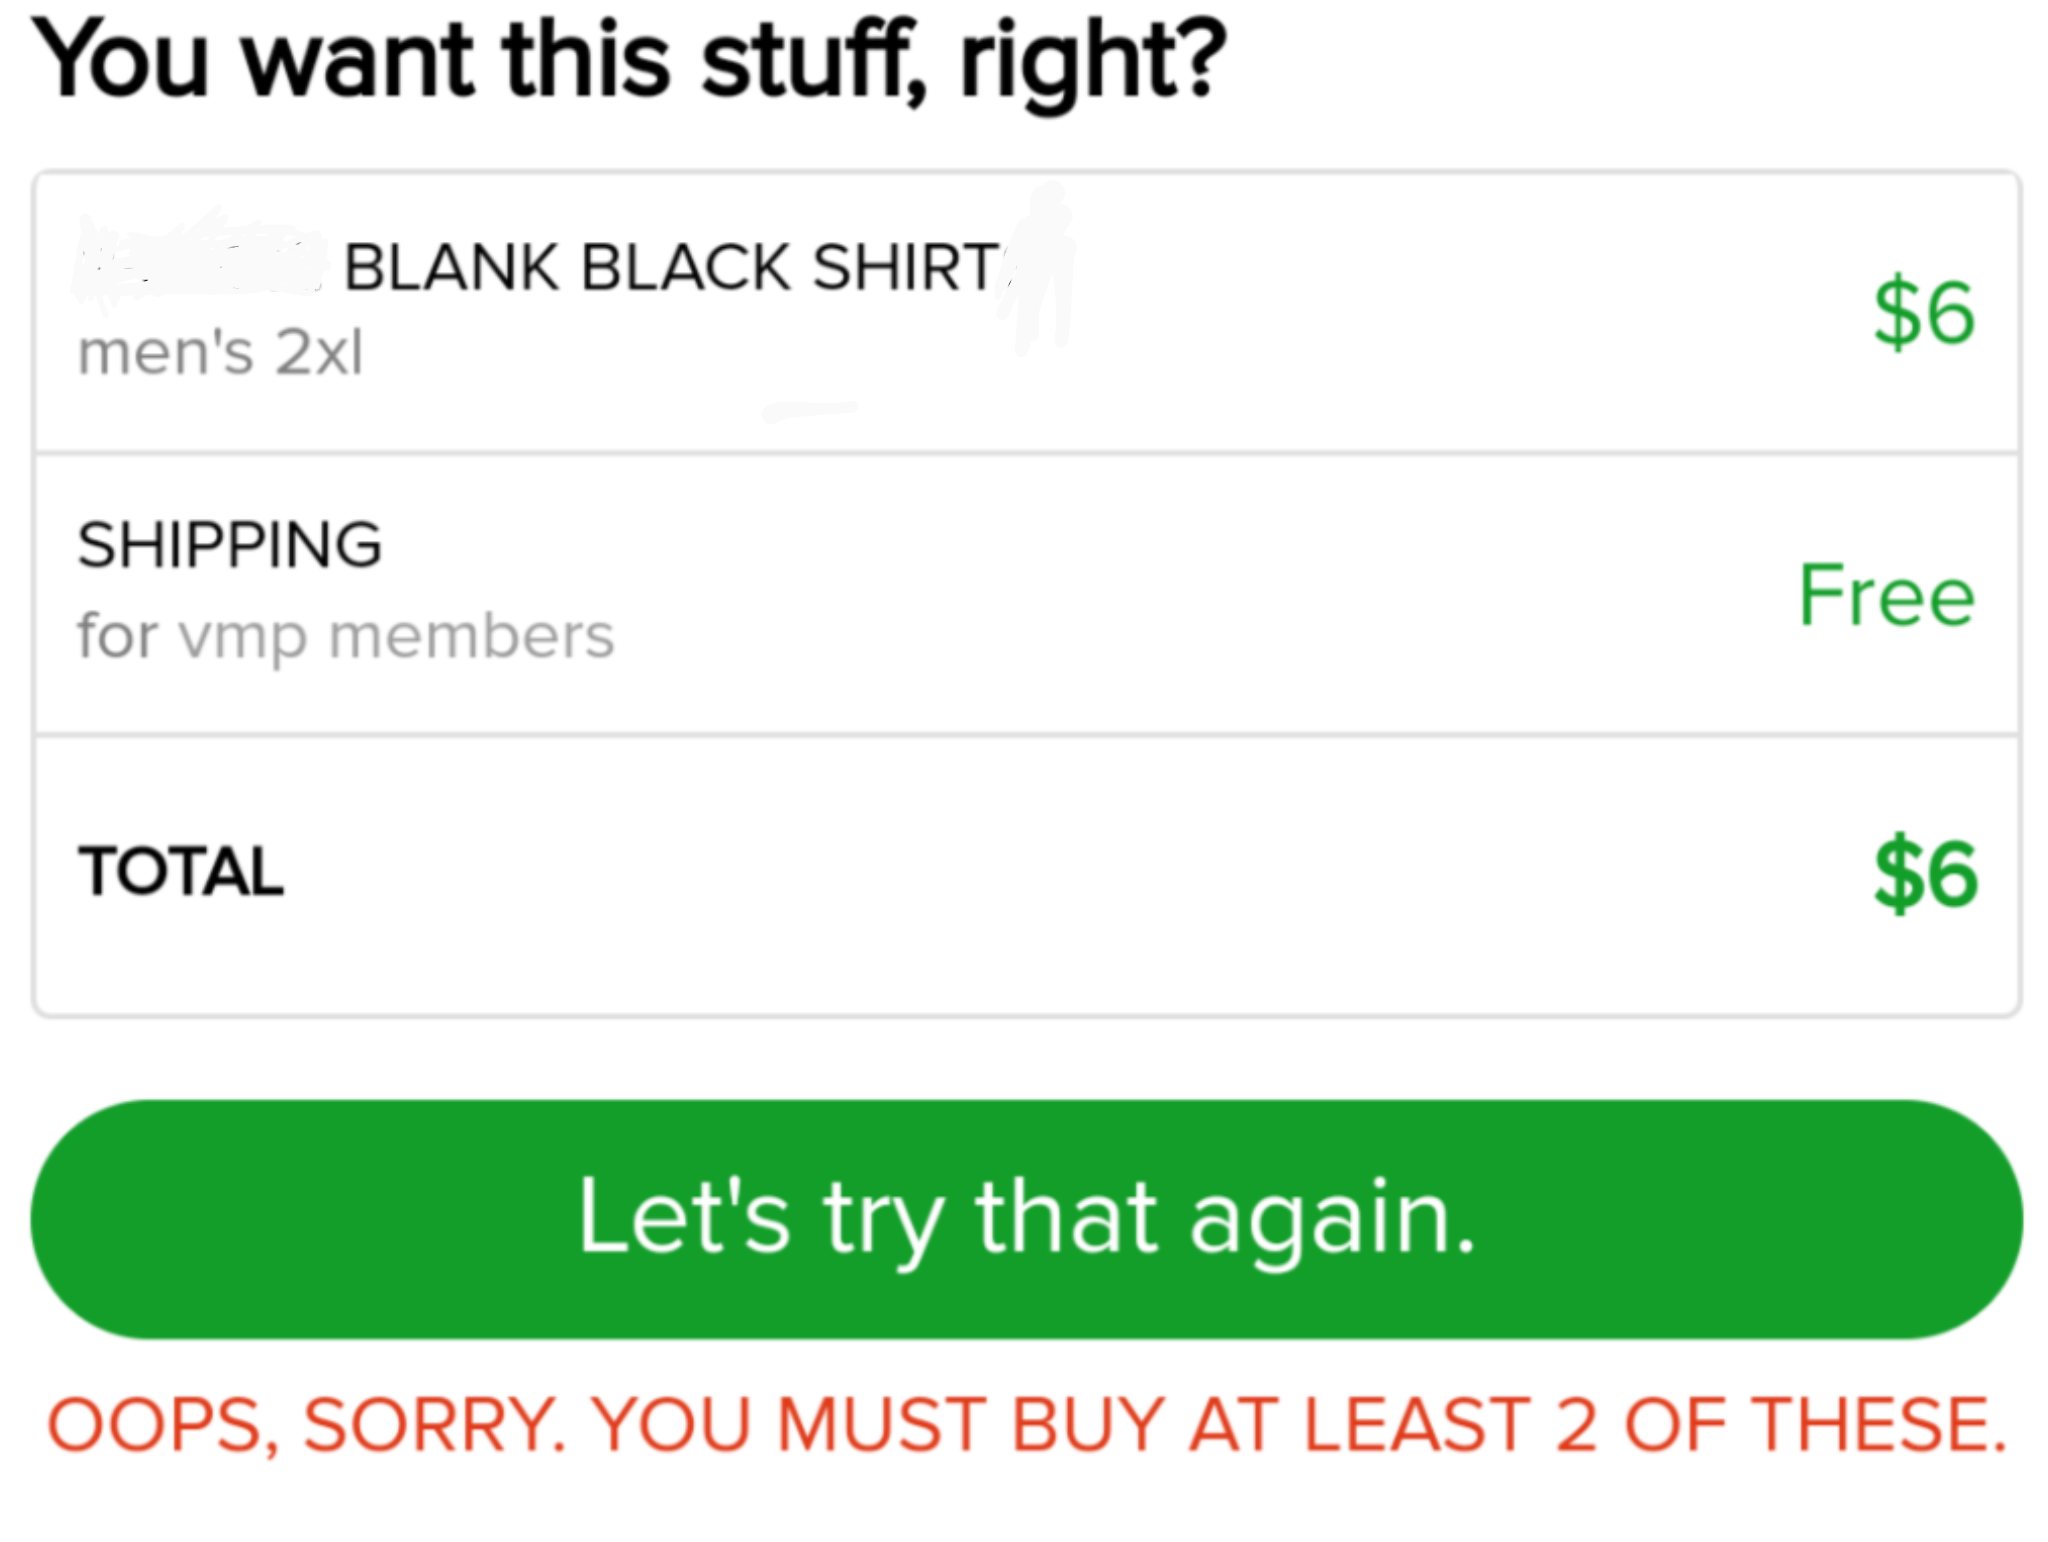This screenshot has width=2048, height=1542.
Task: Click the "You want this stuff, right?" heading
Action: pos(630,62)
